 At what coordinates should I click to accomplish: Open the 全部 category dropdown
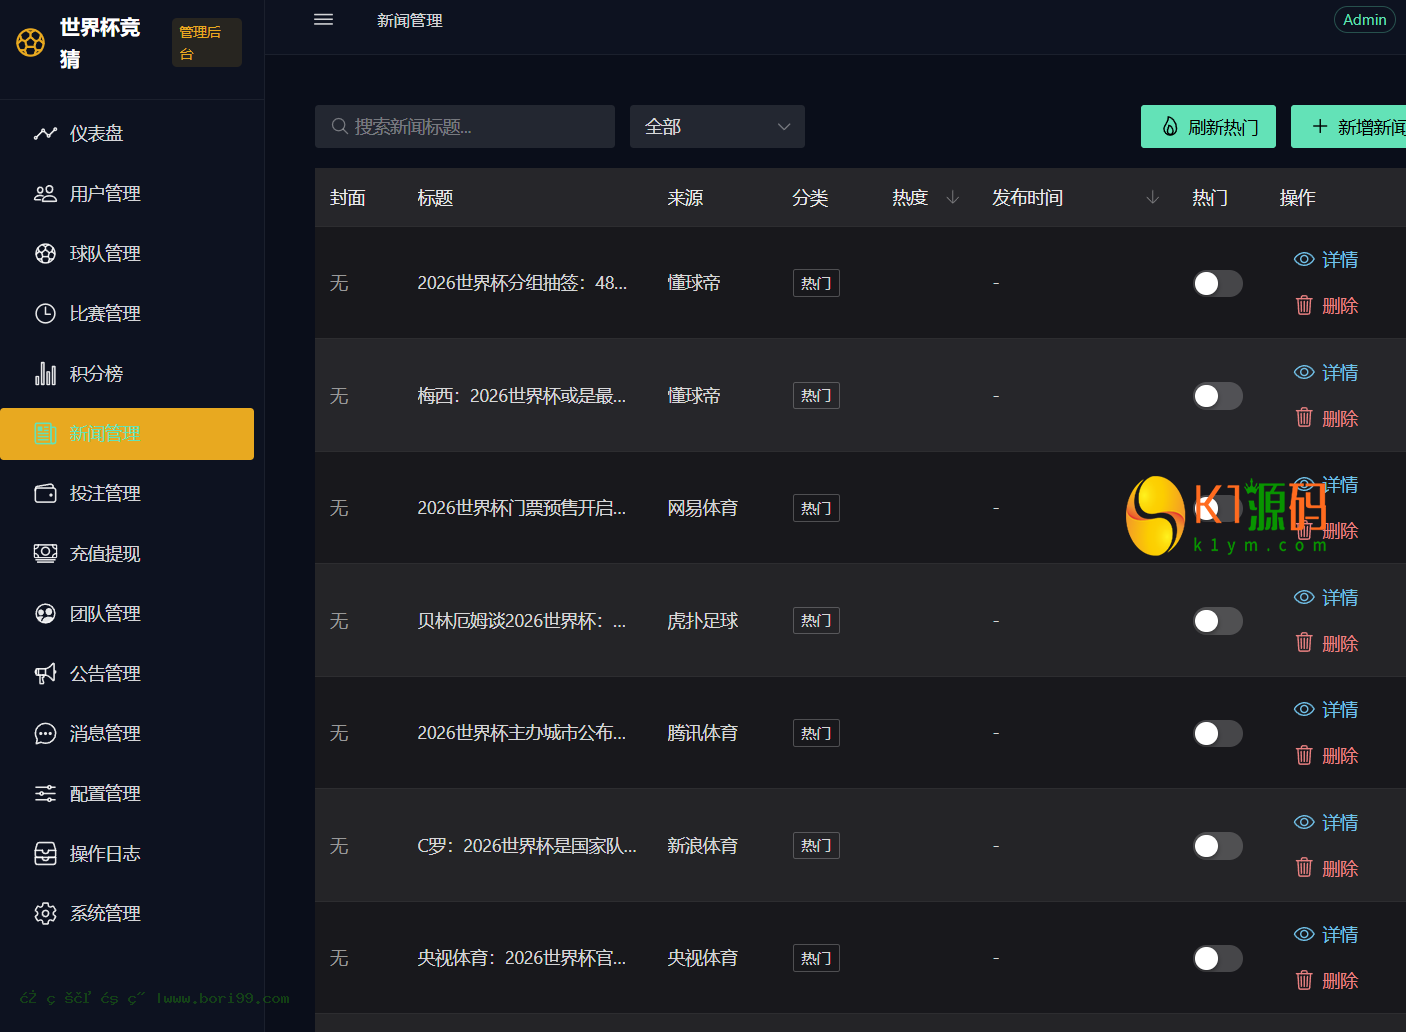tap(717, 126)
